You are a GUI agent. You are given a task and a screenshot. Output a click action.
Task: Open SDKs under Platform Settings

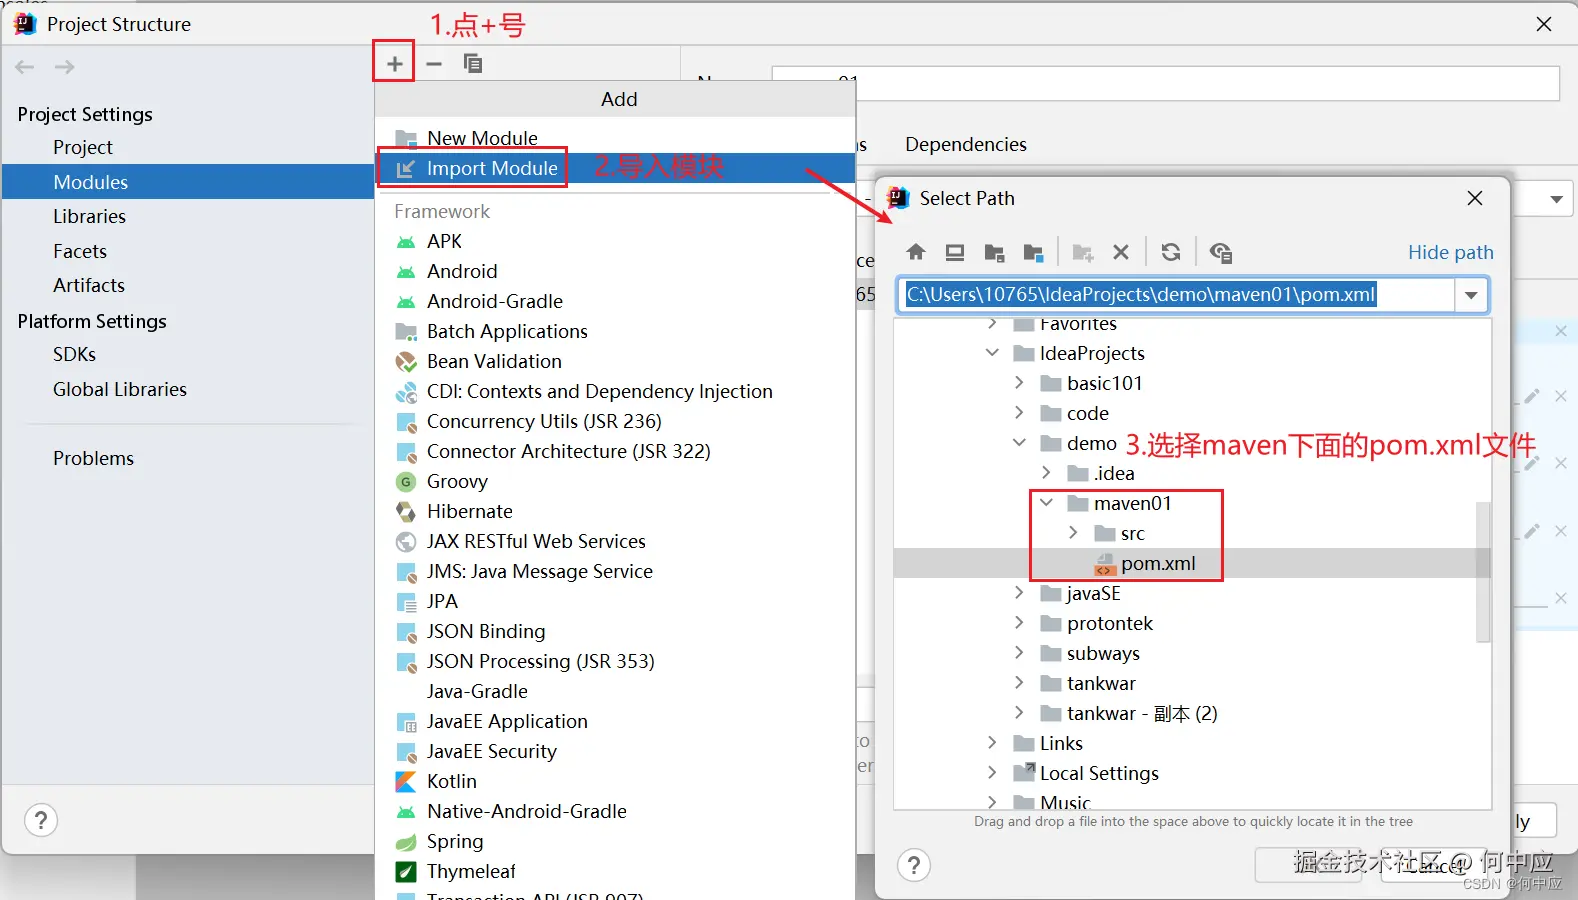[75, 354]
